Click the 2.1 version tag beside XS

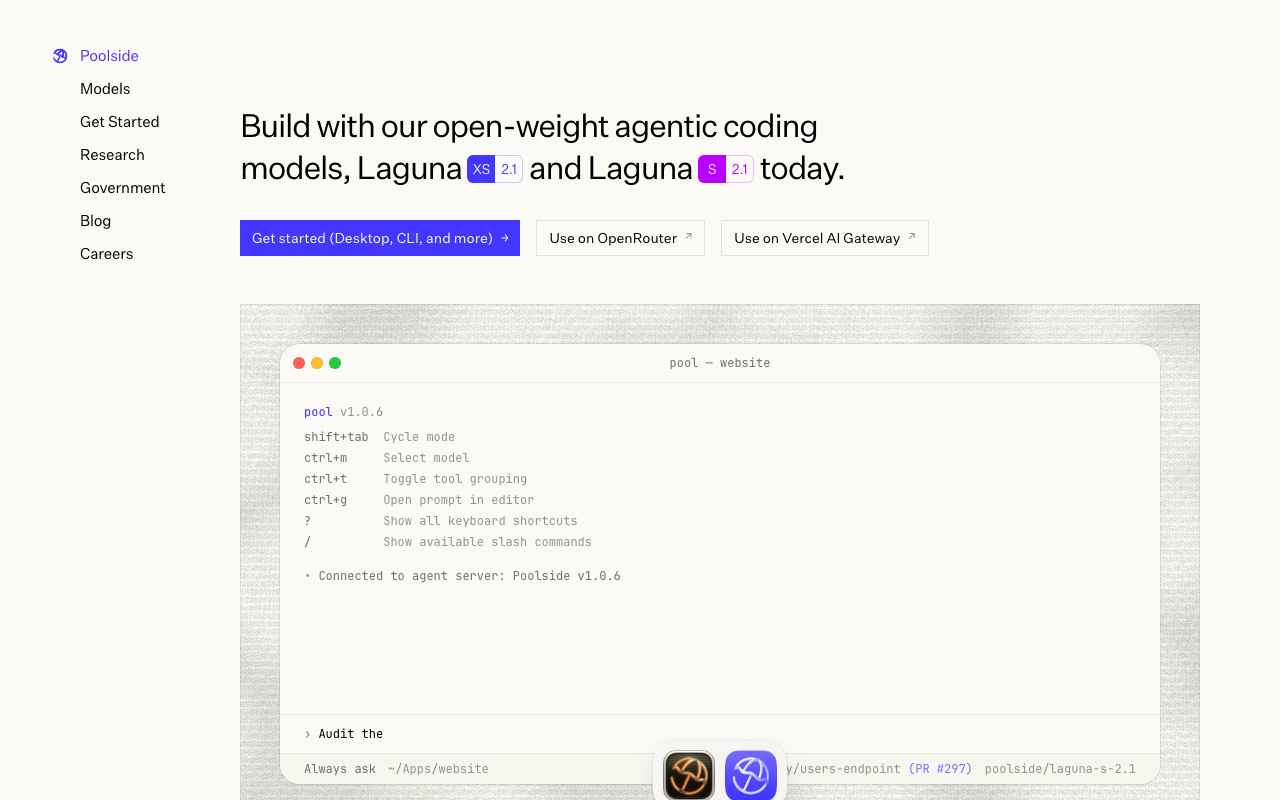point(509,169)
